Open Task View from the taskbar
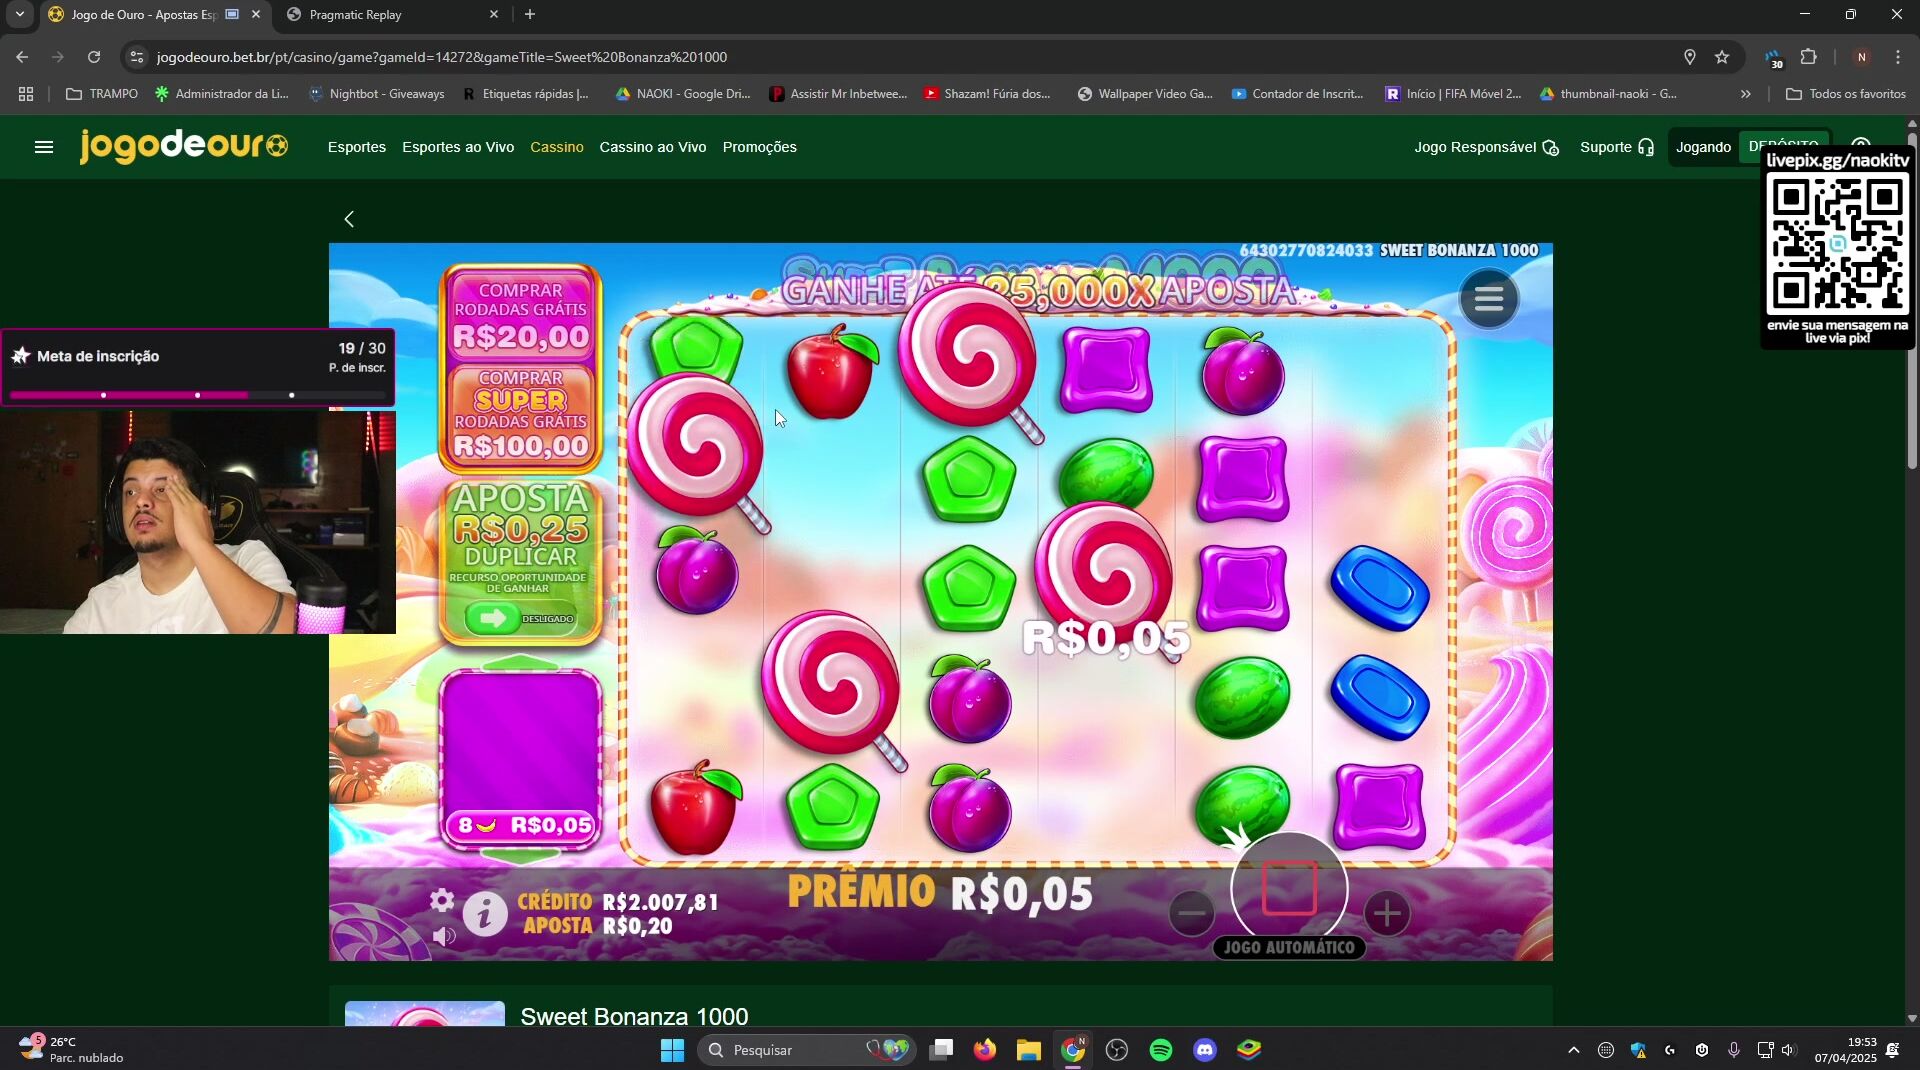This screenshot has height=1070, width=1920. 941,1050
